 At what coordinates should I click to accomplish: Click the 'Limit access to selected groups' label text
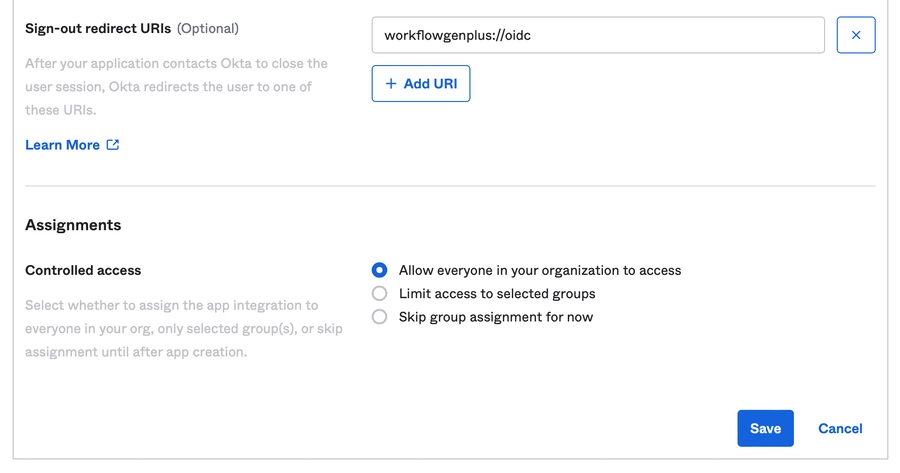[x=496, y=294]
